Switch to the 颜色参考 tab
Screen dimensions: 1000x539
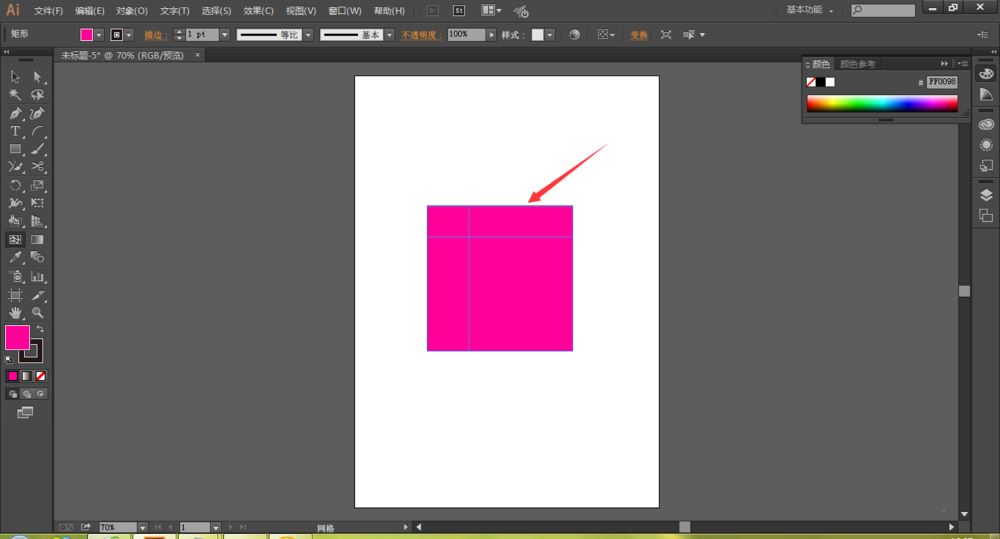point(857,64)
